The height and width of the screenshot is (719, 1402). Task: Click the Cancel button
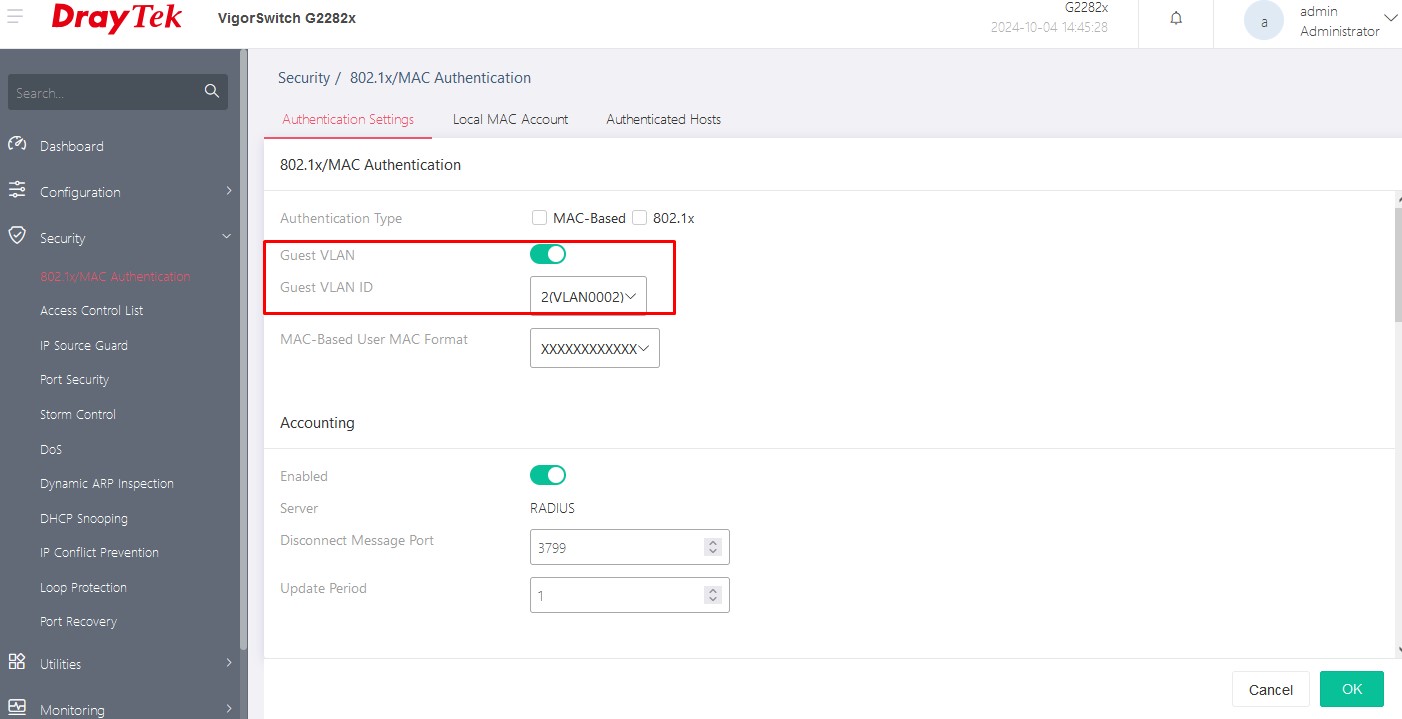pos(1270,689)
